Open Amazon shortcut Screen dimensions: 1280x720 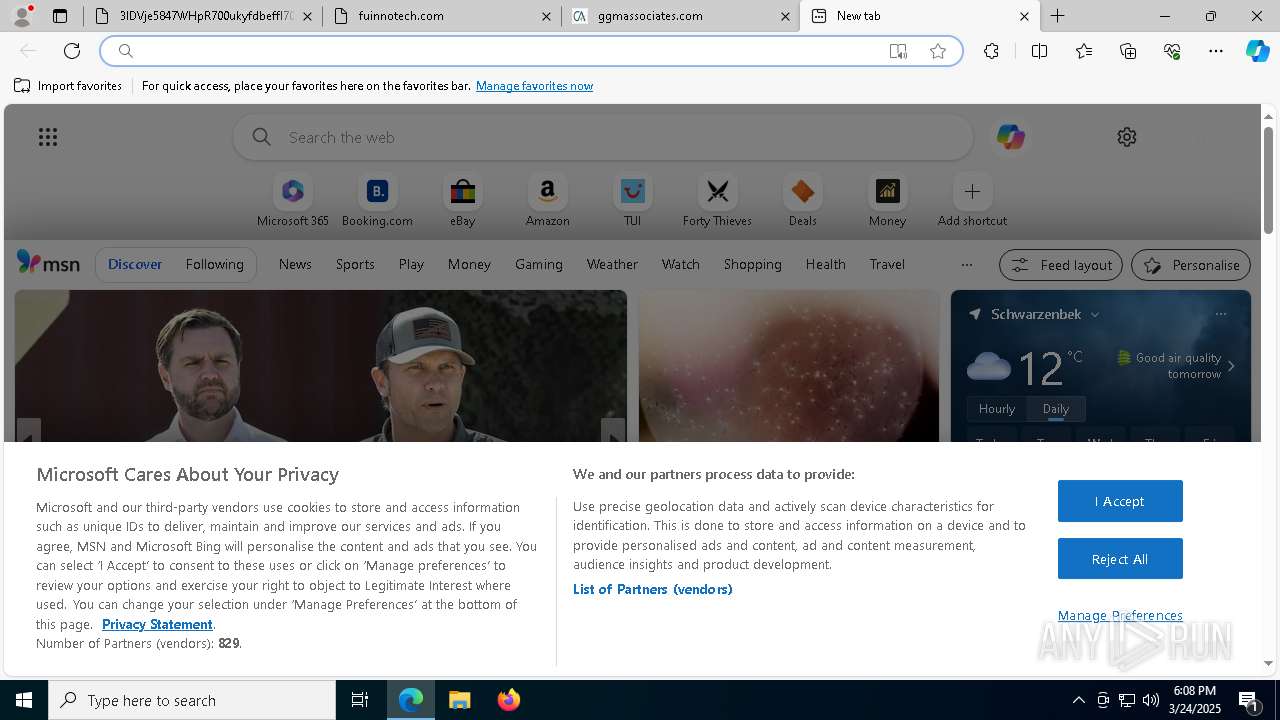tap(547, 200)
